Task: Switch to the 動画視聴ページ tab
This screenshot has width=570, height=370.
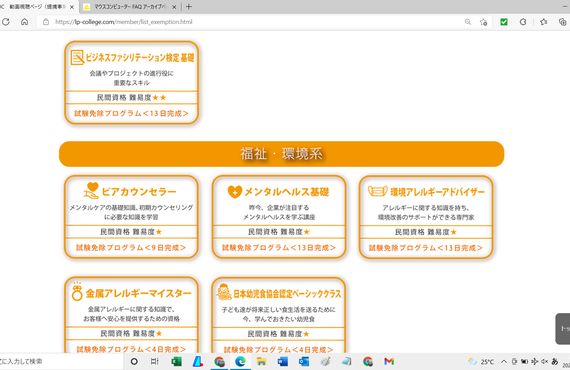Action: [36, 7]
